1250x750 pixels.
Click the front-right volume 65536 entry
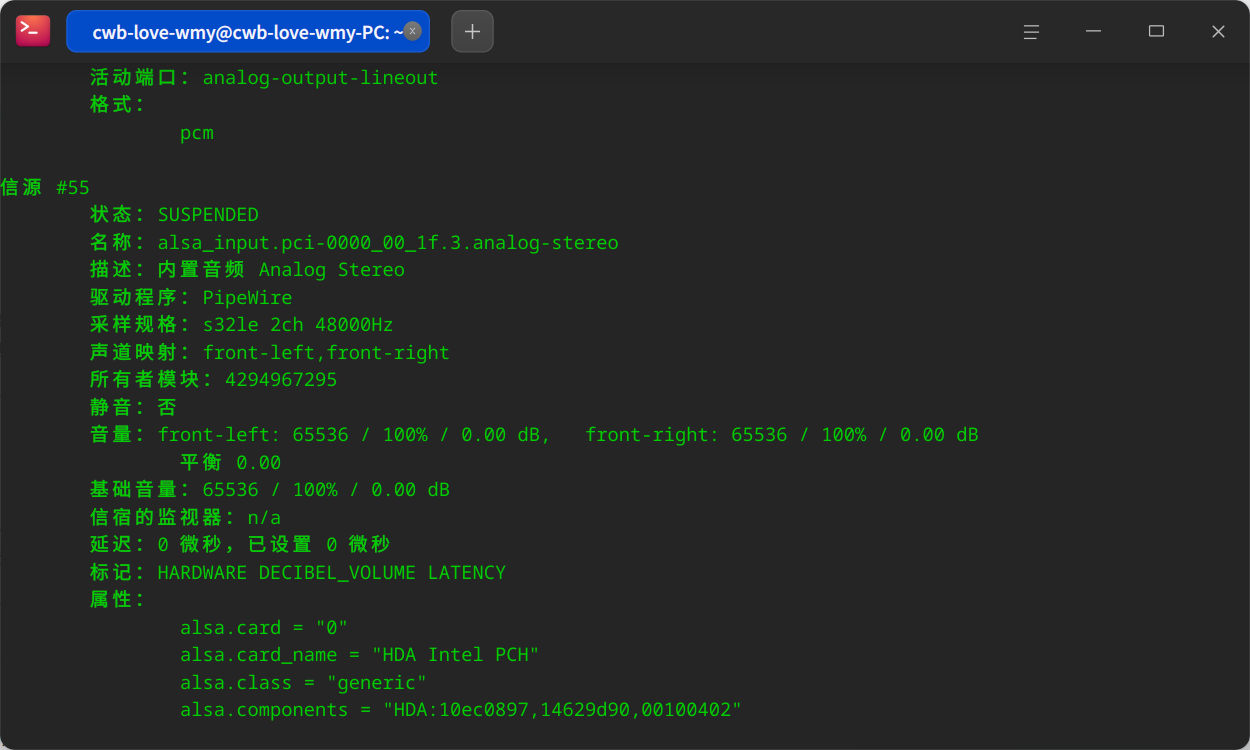pos(782,435)
